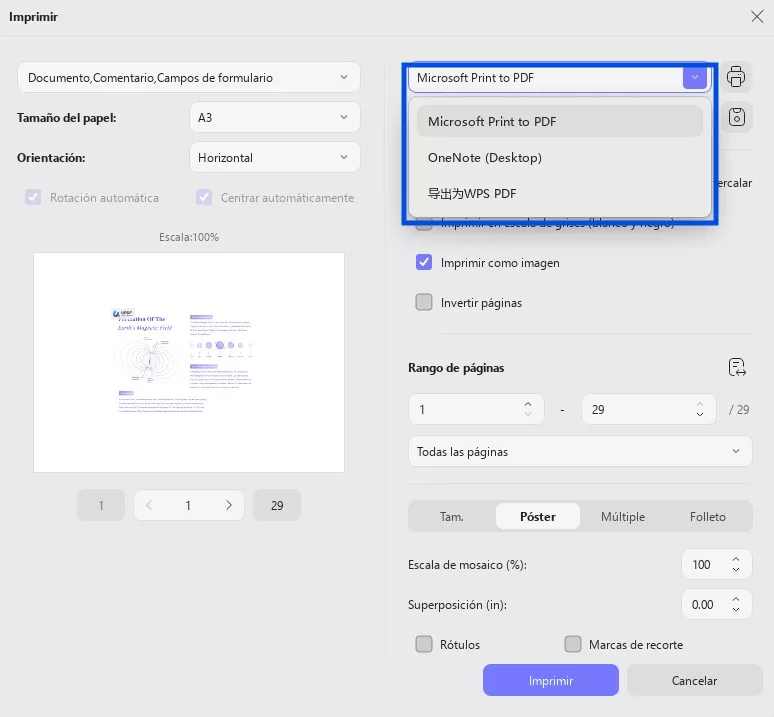Increase the end page number
The image size is (774, 717).
pyautogui.click(x=700, y=404)
